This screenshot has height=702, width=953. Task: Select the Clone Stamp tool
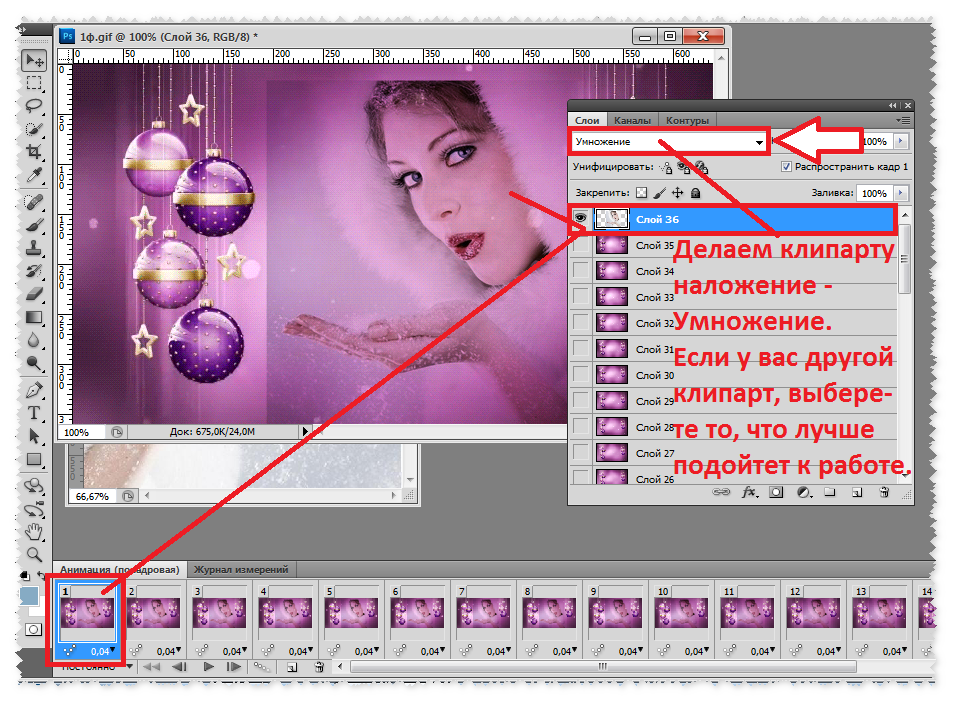click(x=34, y=247)
